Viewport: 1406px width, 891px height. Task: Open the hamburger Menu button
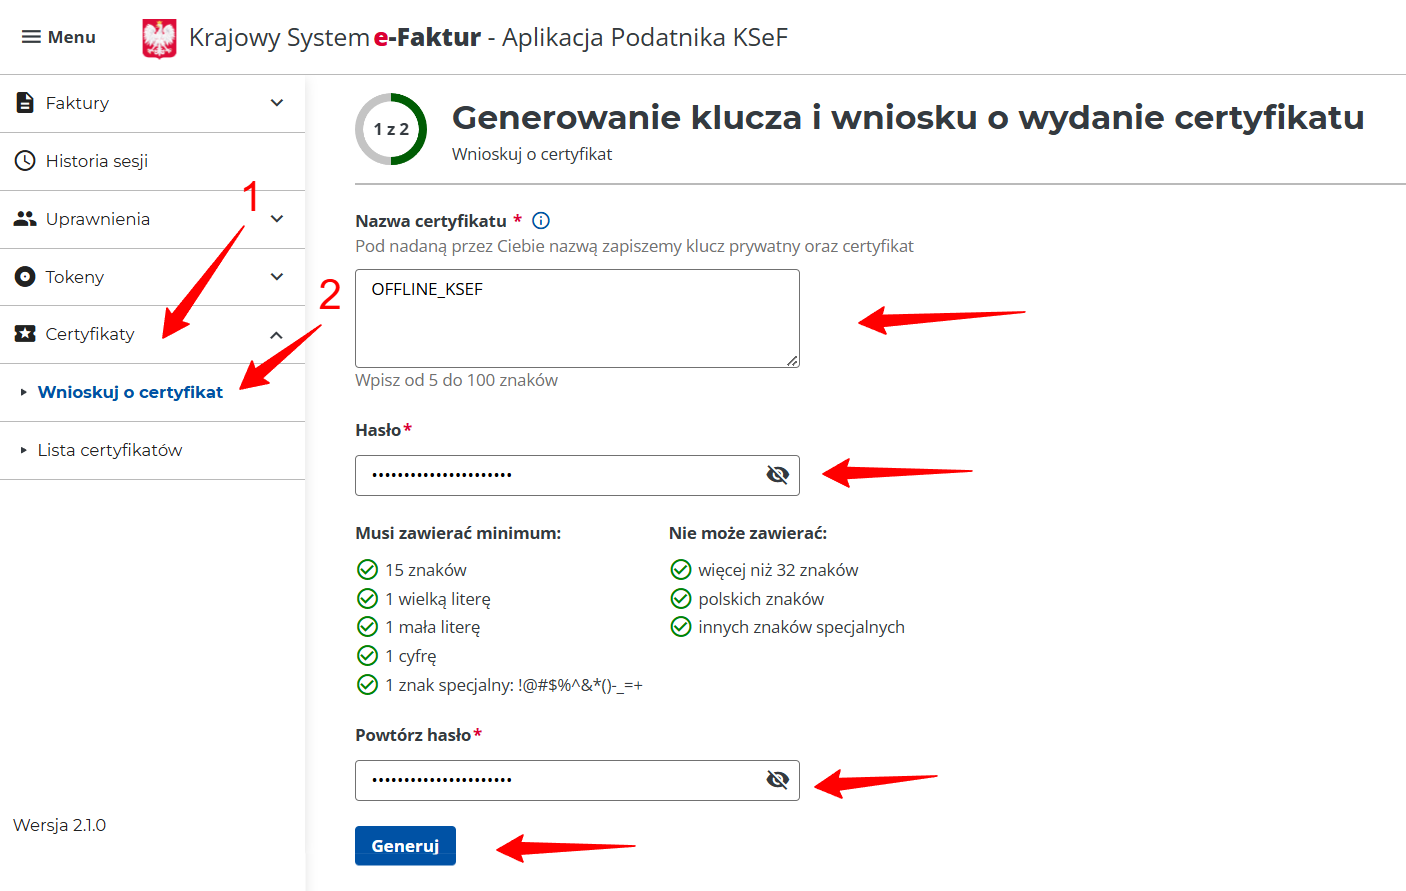click(58, 37)
